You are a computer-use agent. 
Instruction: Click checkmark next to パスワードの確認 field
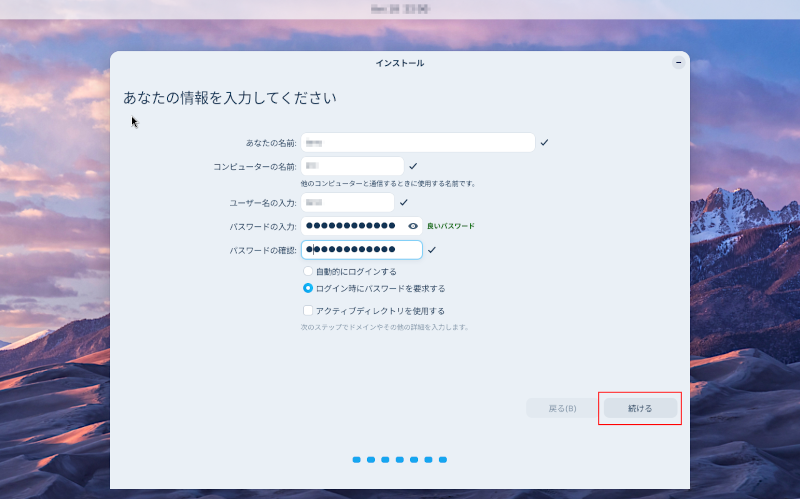[432, 250]
